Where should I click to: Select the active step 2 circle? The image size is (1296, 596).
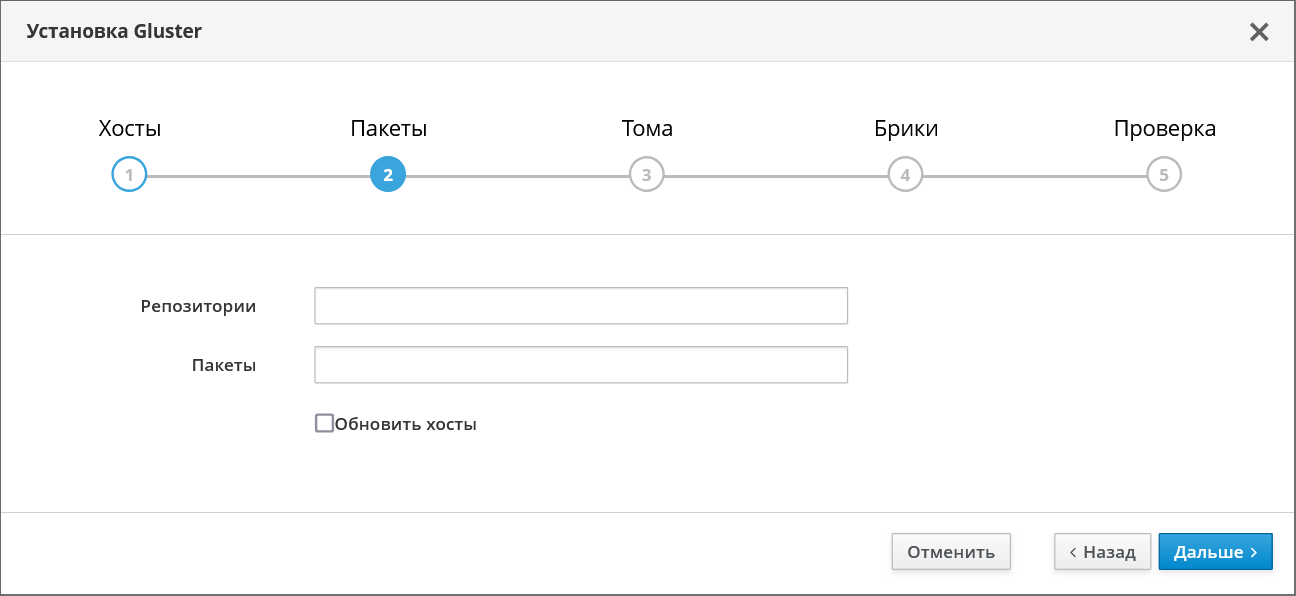388,174
